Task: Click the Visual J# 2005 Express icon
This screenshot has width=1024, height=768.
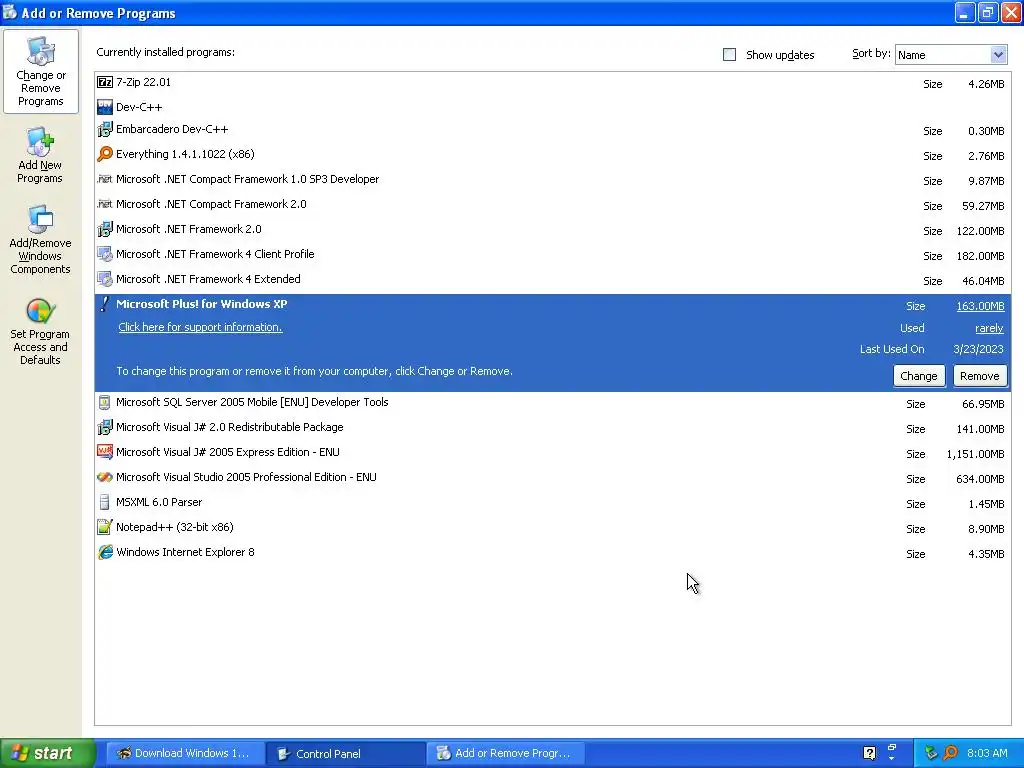Action: click(x=104, y=452)
